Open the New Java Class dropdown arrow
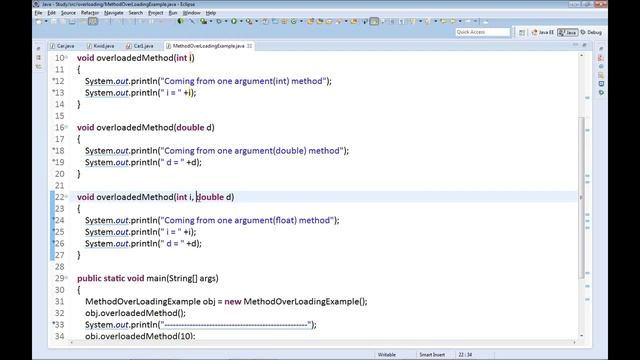This screenshot has height=360, width=640. click(301, 21)
